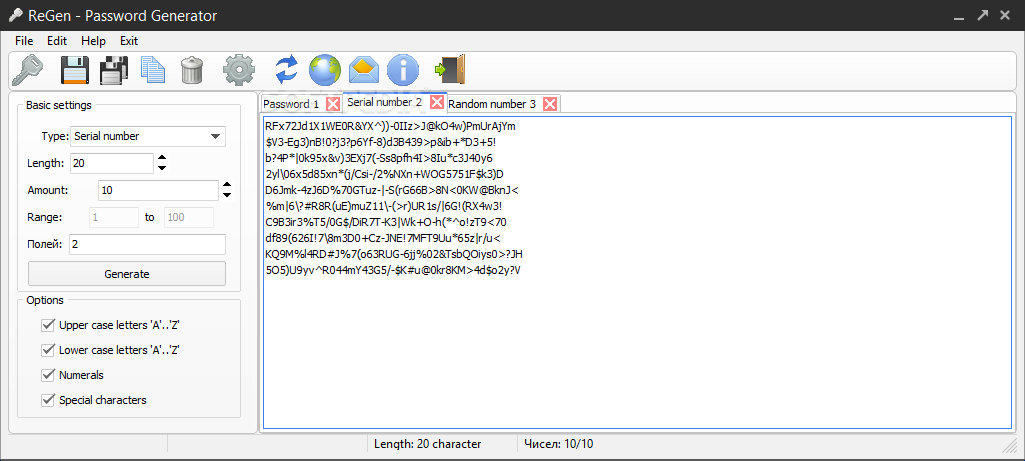
Task: Close the Serial number 2 tab
Action: point(437,102)
